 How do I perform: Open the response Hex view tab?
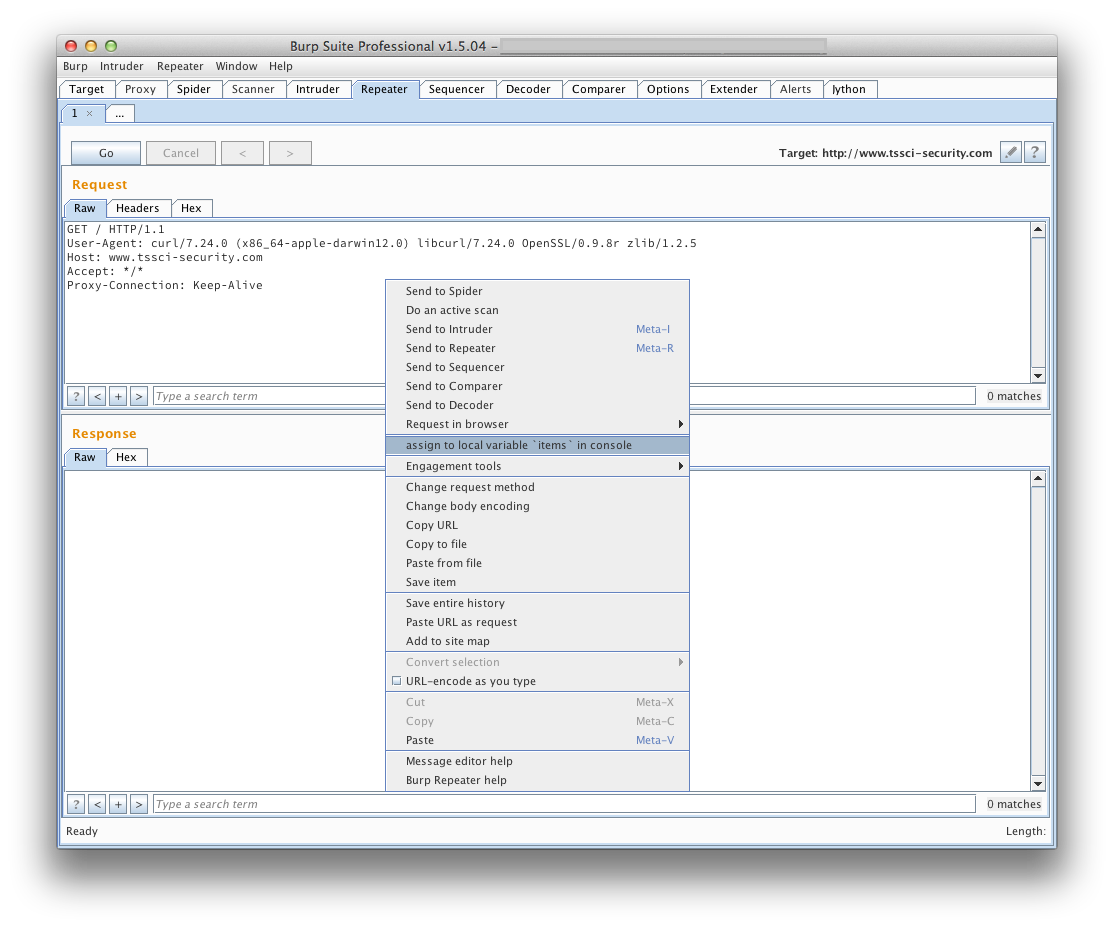click(126, 457)
